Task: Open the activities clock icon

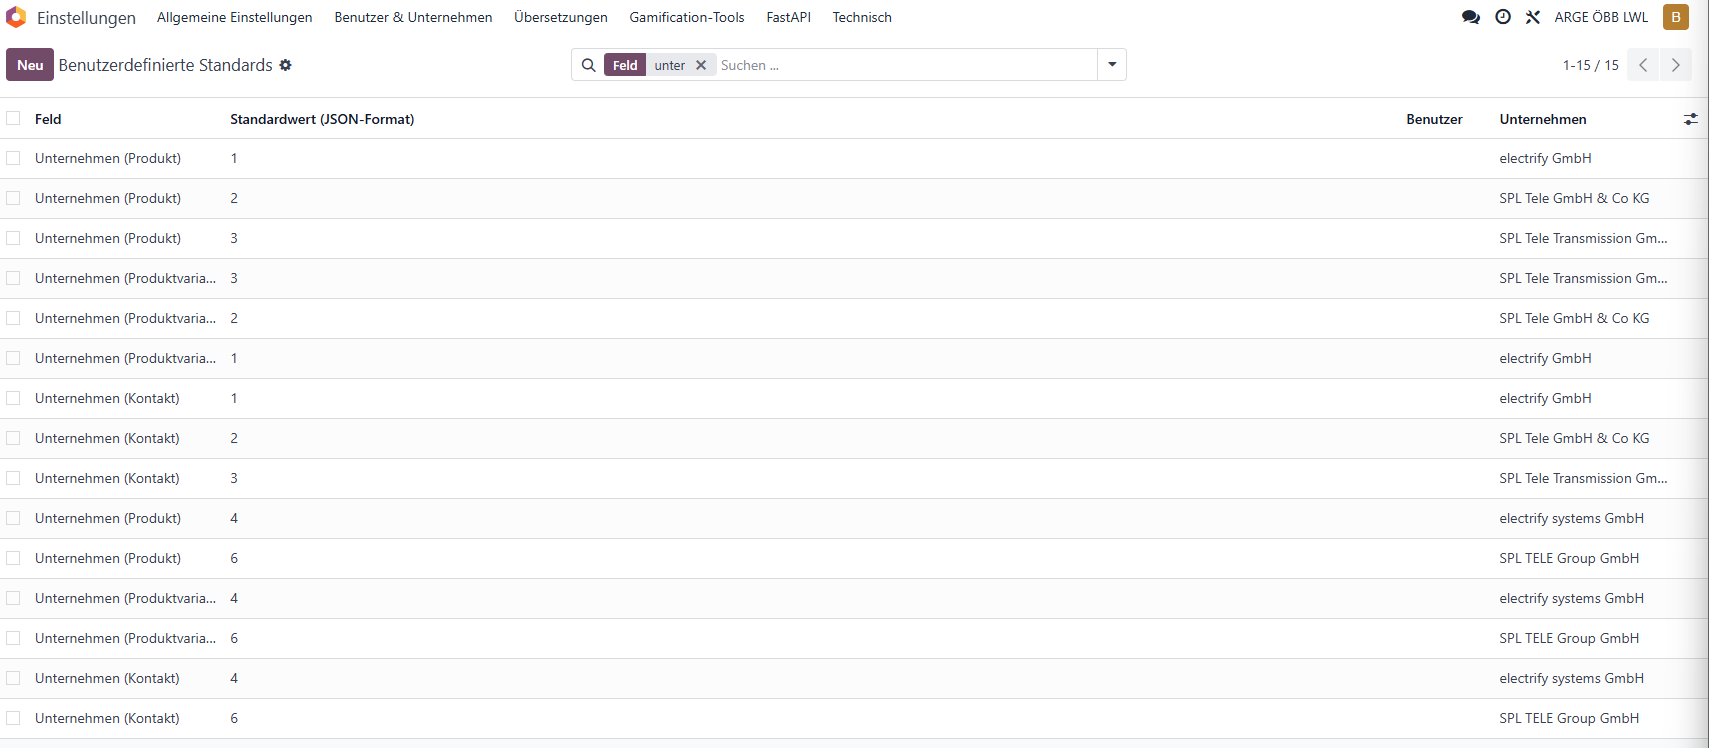Action: click(x=1503, y=17)
